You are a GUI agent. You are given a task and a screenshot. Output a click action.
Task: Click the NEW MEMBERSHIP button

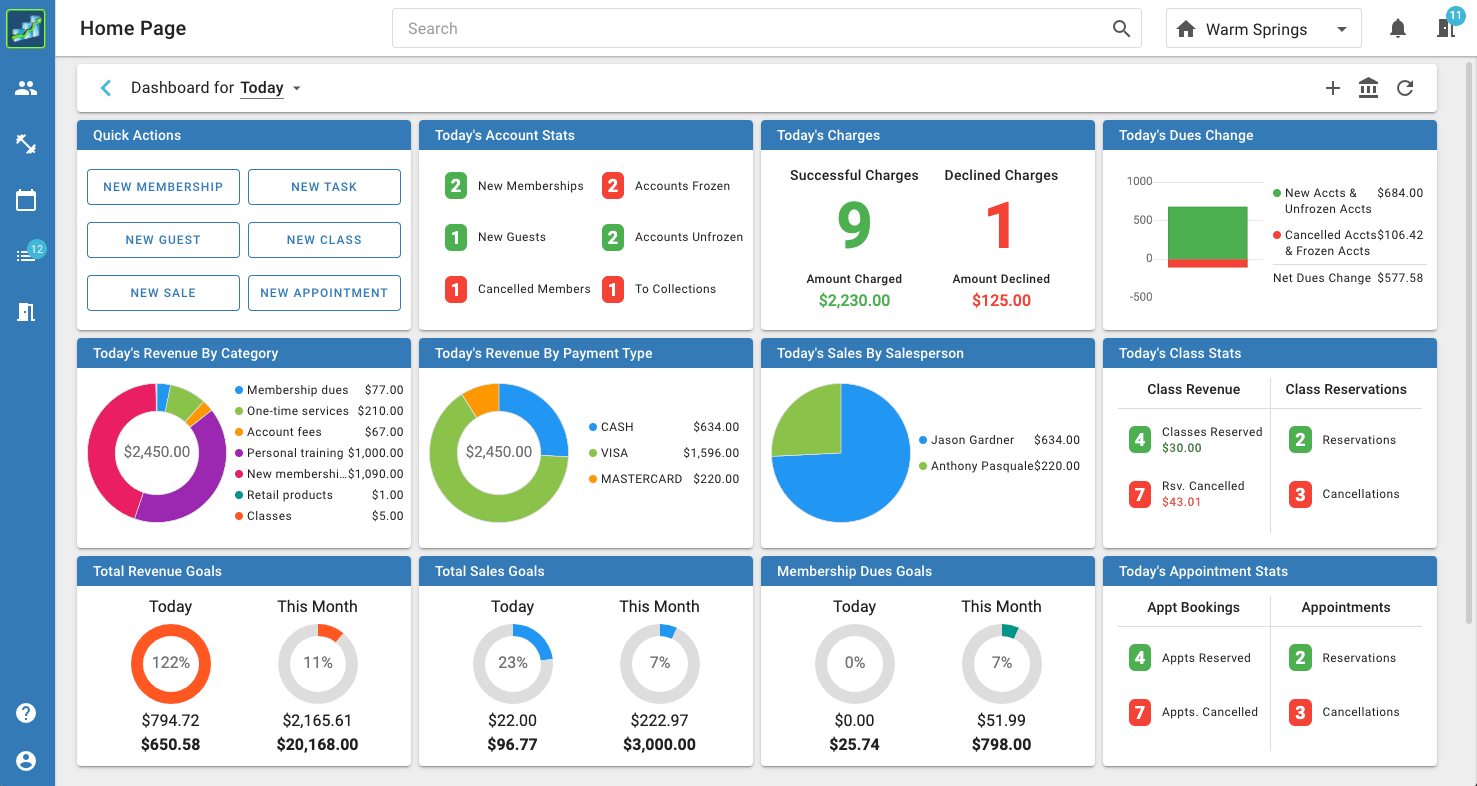tap(163, 187)
